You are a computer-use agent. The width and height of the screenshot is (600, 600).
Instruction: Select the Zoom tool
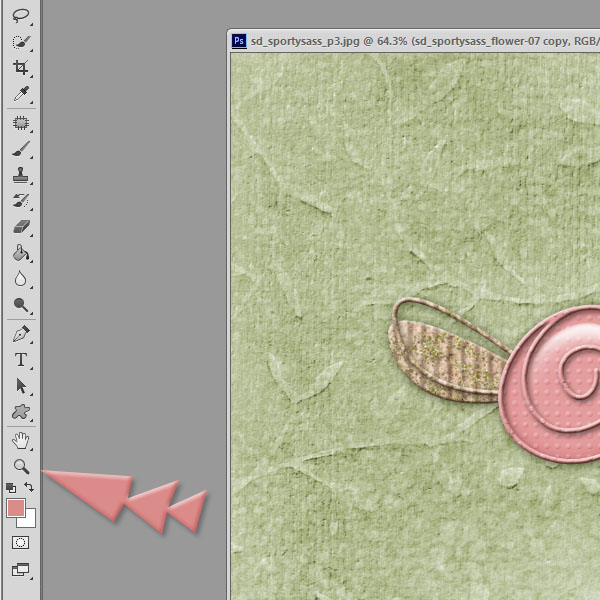21,466
